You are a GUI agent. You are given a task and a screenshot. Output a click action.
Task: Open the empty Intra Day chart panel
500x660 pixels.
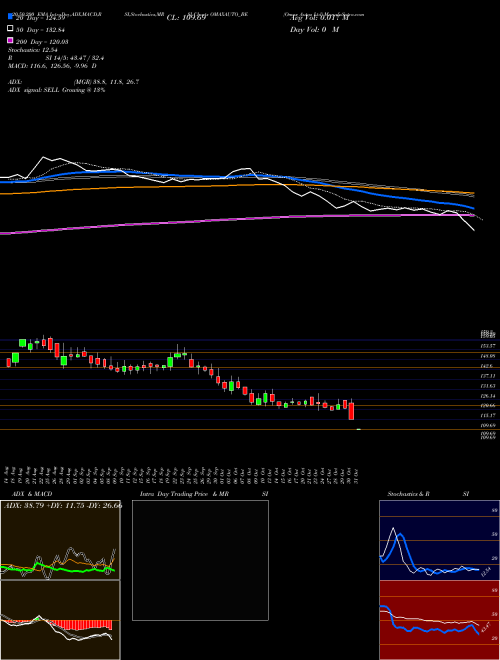point(200,560)
